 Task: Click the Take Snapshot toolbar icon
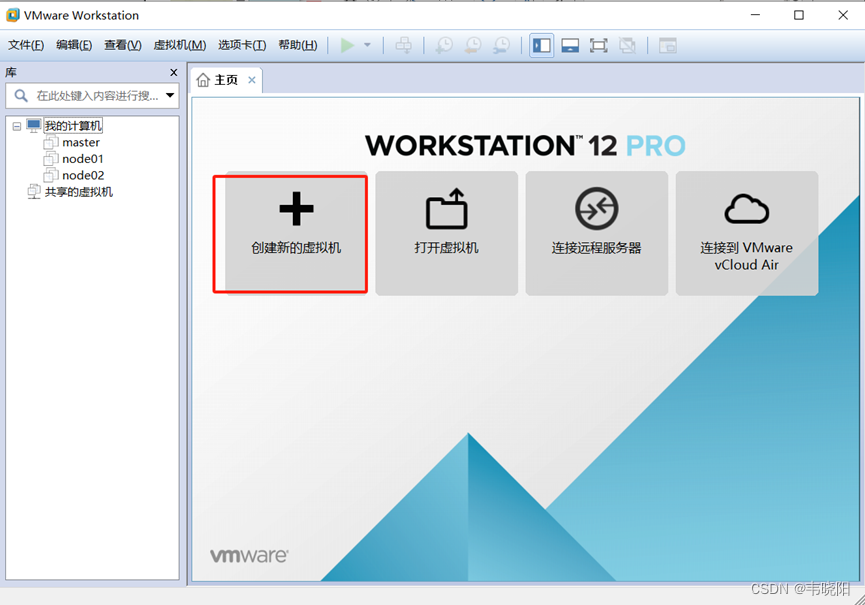pyautogui.click(x=444, y=45)
